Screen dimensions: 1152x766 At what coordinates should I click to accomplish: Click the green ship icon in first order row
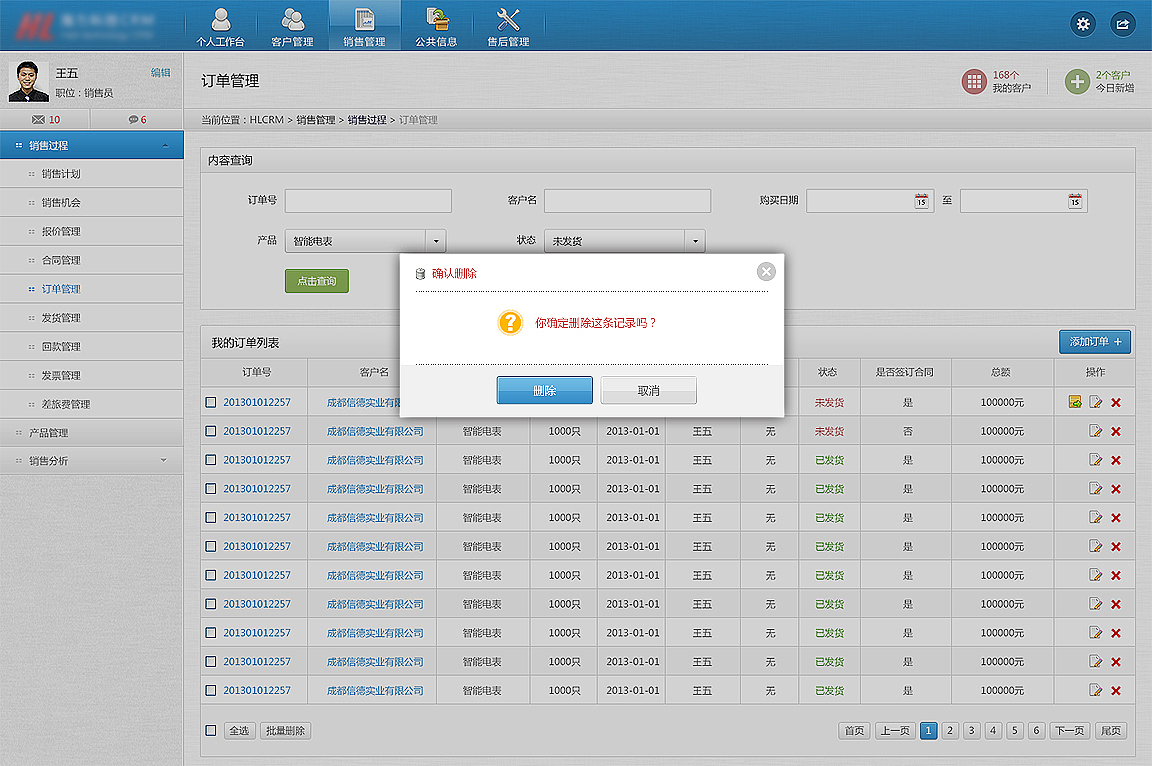pos(1075,402)
